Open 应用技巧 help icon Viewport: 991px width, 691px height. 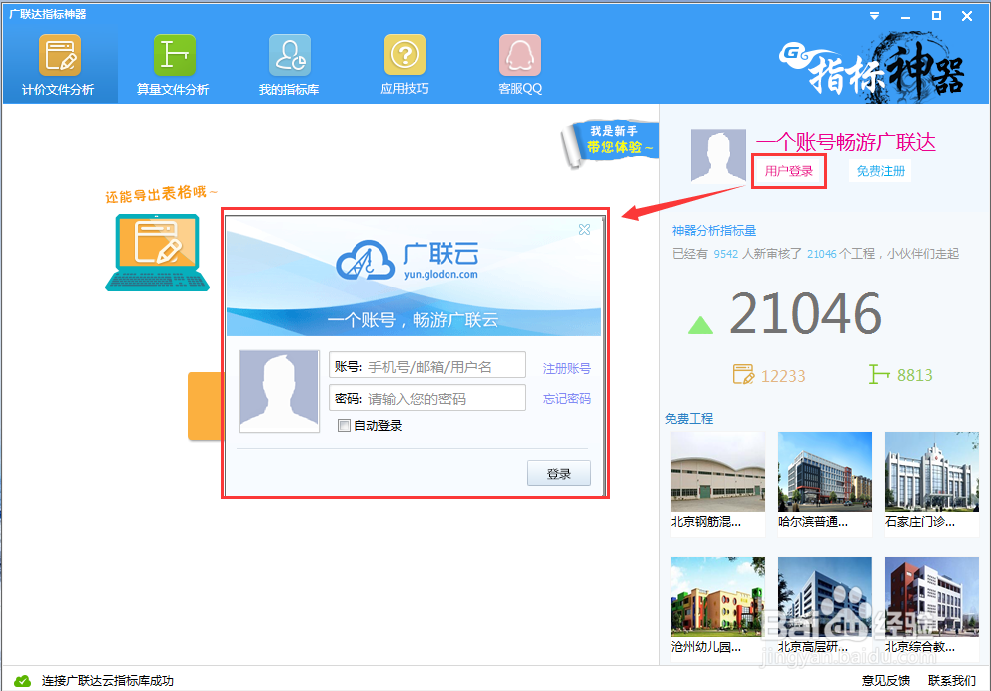404,55
